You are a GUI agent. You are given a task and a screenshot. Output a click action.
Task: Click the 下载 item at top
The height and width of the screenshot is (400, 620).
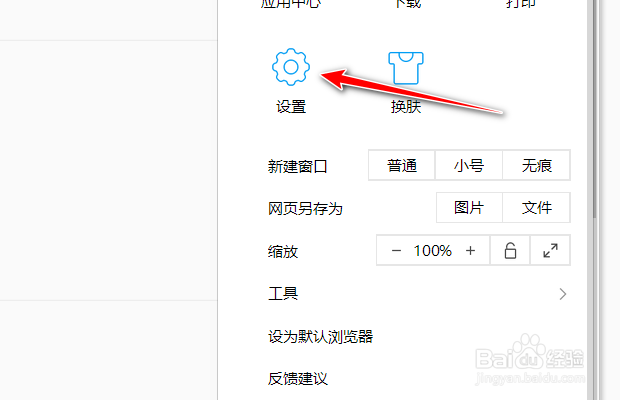point(408,4)
